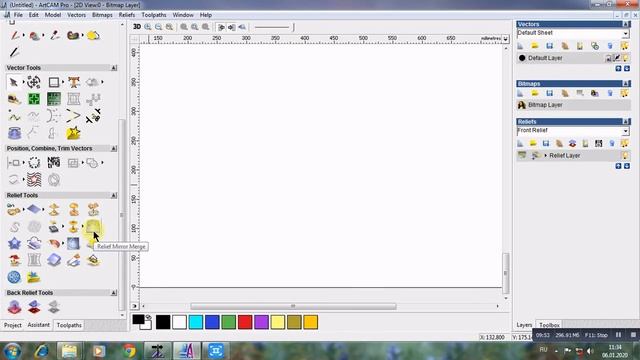Screen dimensions: 640x360
Task: Click the zoom in magnifier on view toolbar
Action: point(148,27)
